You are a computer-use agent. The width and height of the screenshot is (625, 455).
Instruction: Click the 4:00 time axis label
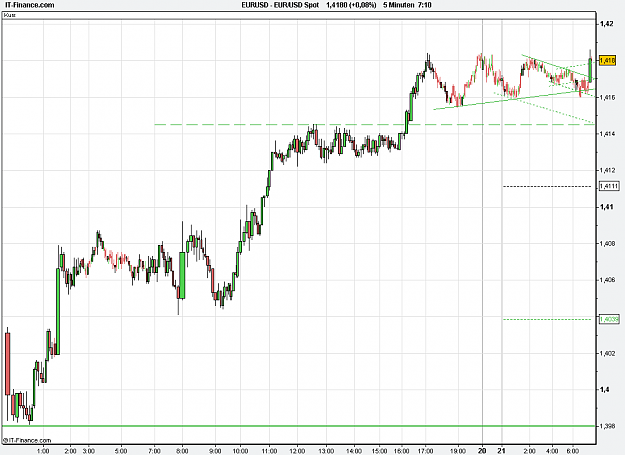552,451
